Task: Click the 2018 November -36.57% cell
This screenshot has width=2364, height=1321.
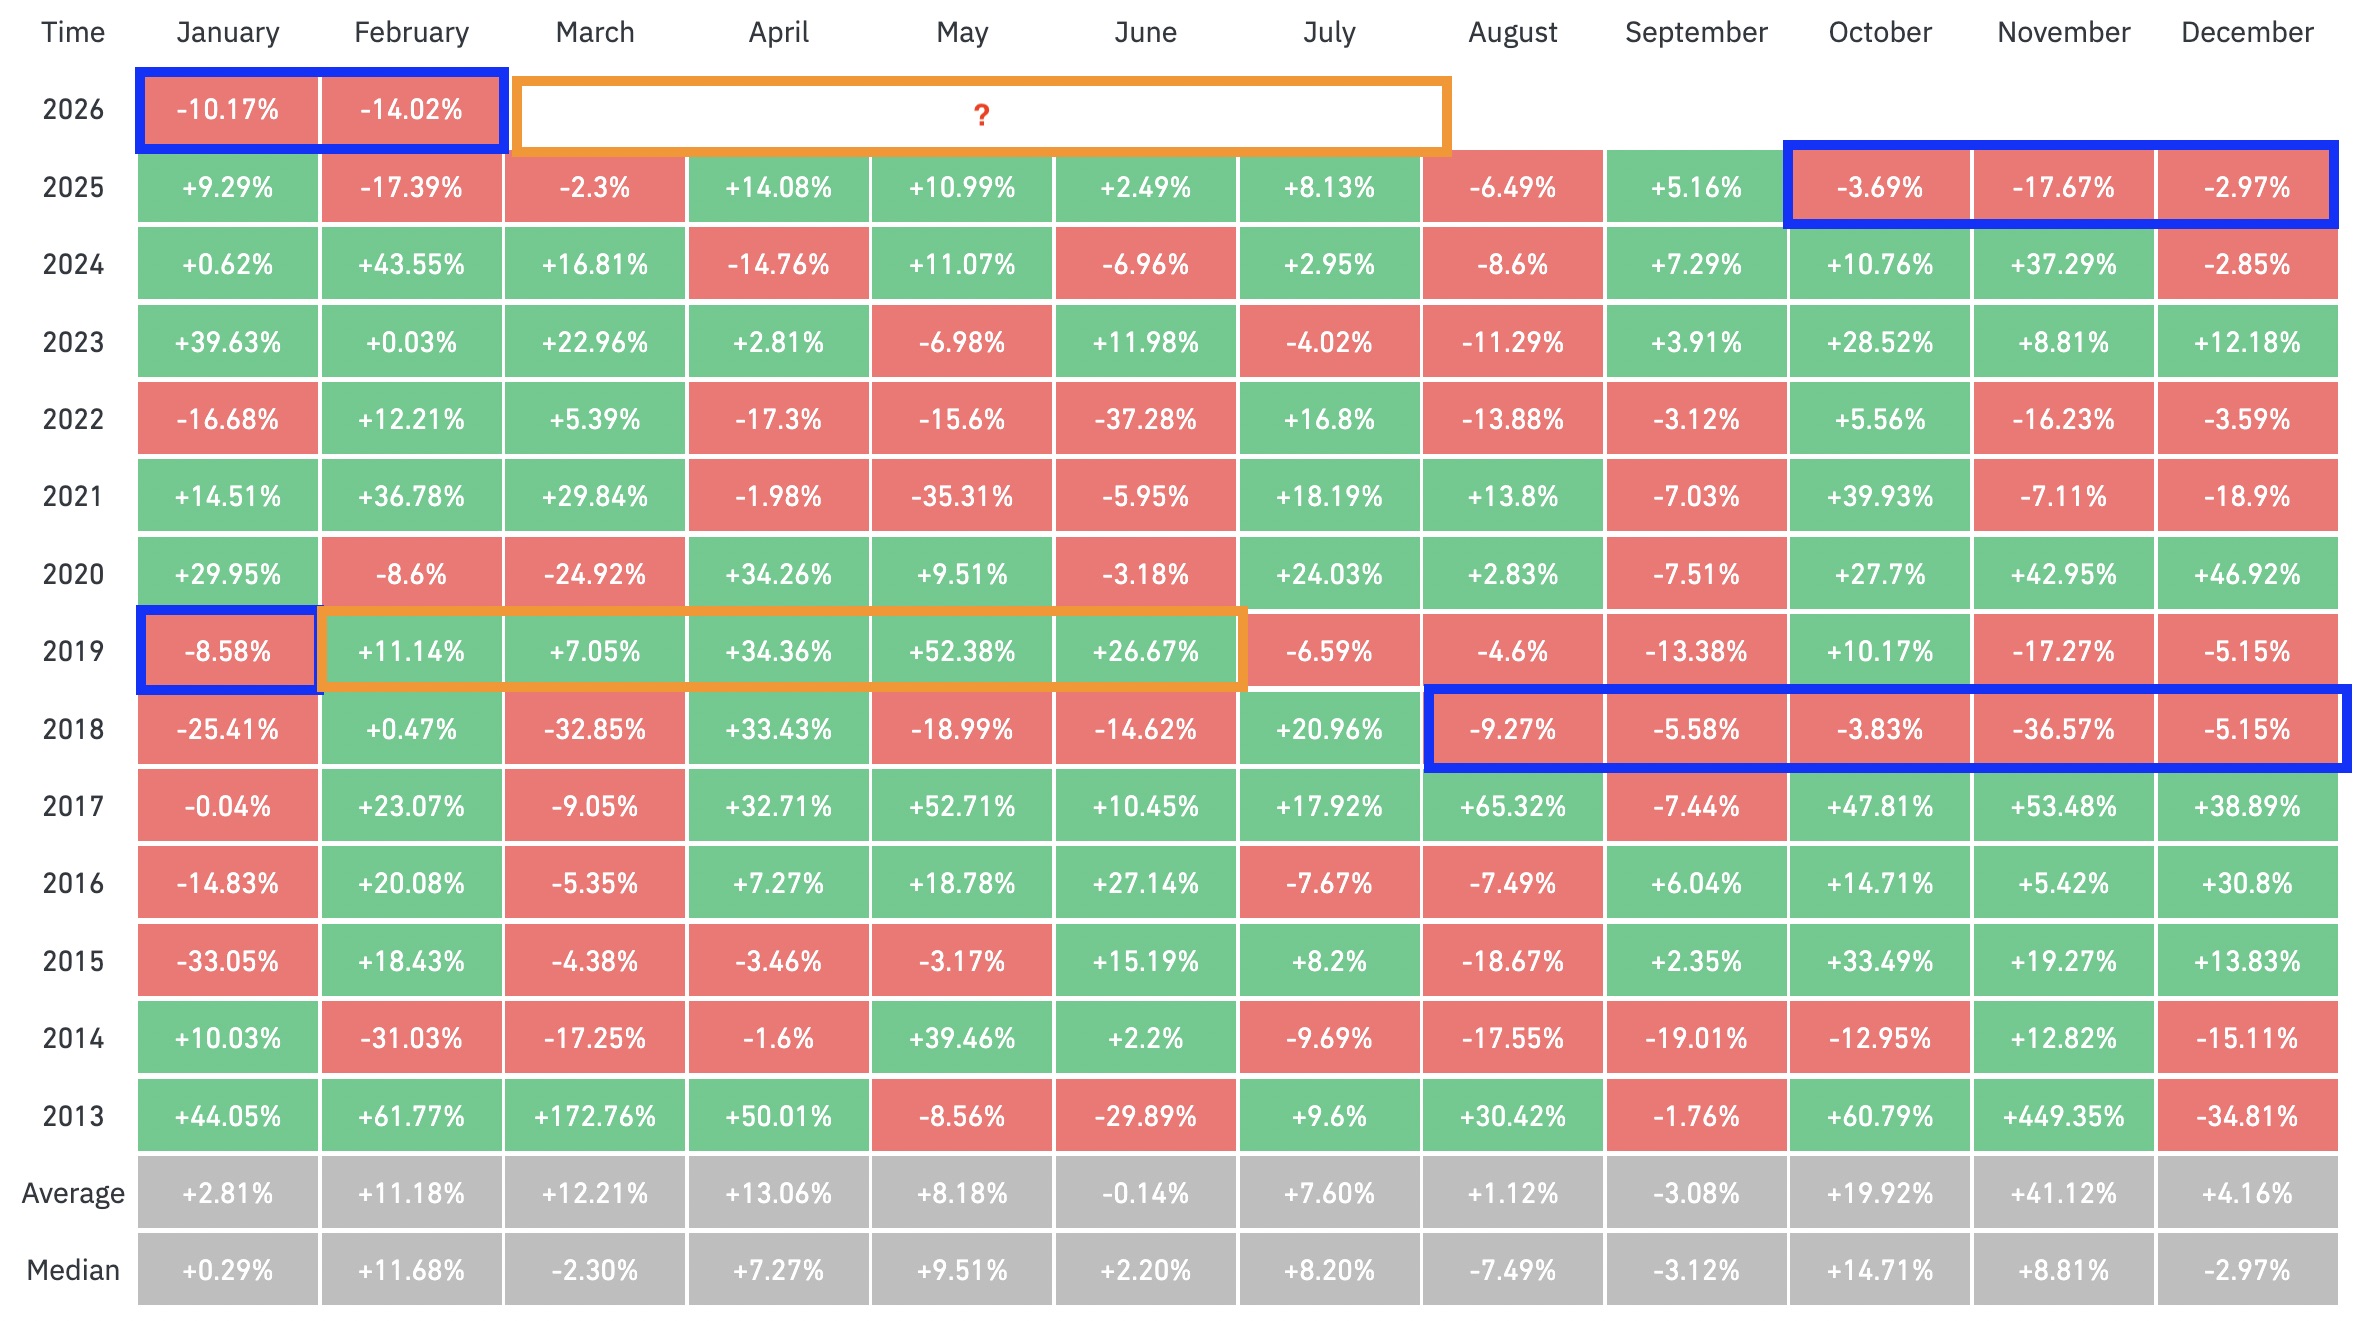Action: tap(2063, 729)
